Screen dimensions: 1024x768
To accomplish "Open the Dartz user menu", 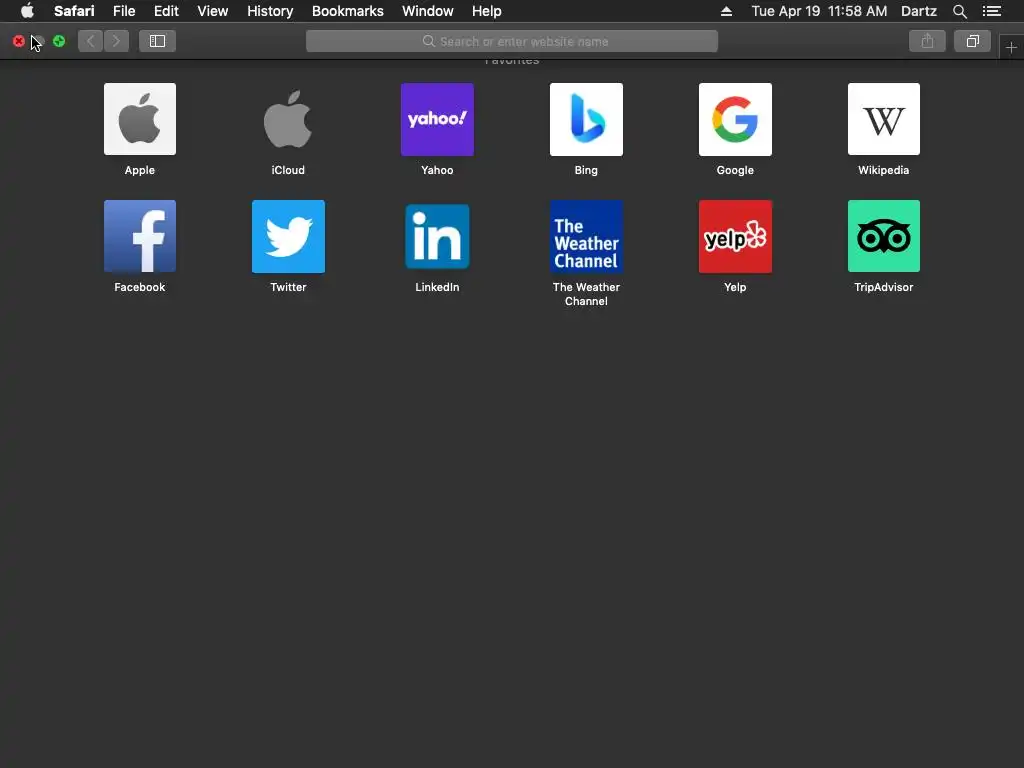I will pos(919,11).
